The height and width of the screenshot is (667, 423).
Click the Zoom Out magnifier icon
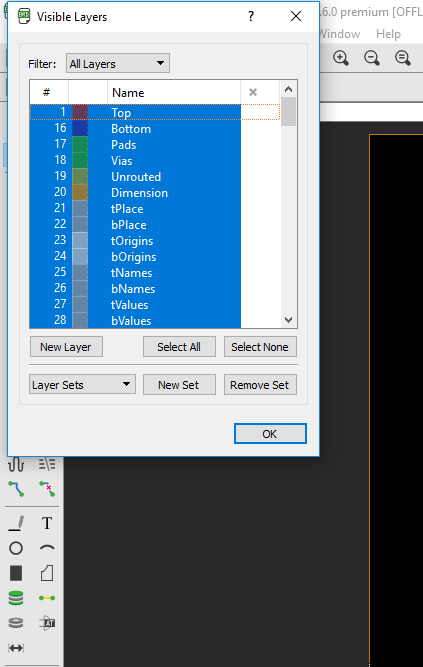click(x=372, y=57)
